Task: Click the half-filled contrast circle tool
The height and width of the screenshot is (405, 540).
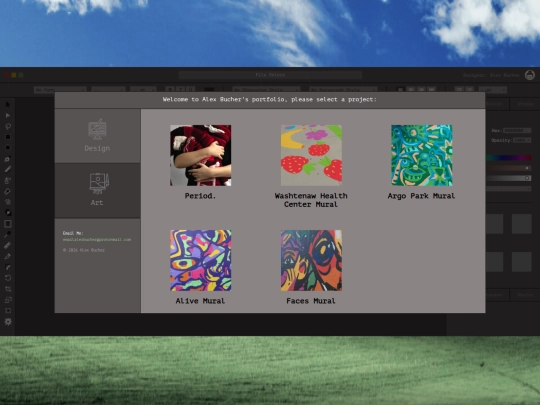Action: pos(8,213)
